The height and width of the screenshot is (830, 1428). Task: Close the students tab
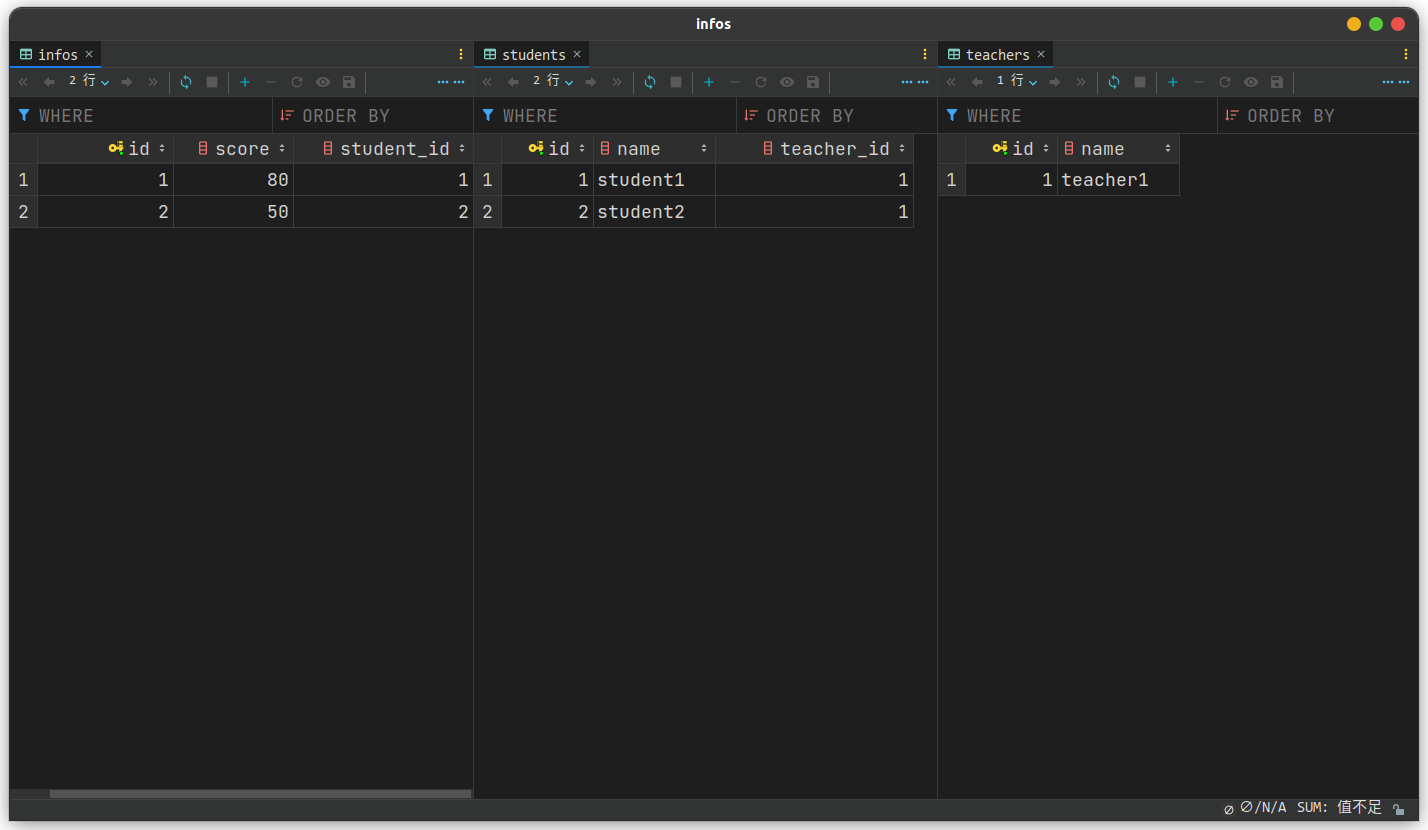(x=577, y=54)
